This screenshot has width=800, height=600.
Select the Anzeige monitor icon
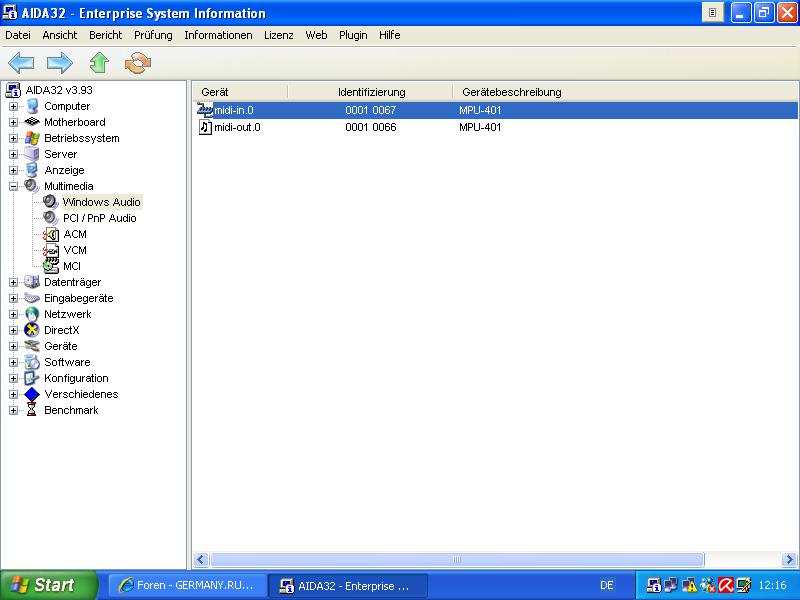32,170
